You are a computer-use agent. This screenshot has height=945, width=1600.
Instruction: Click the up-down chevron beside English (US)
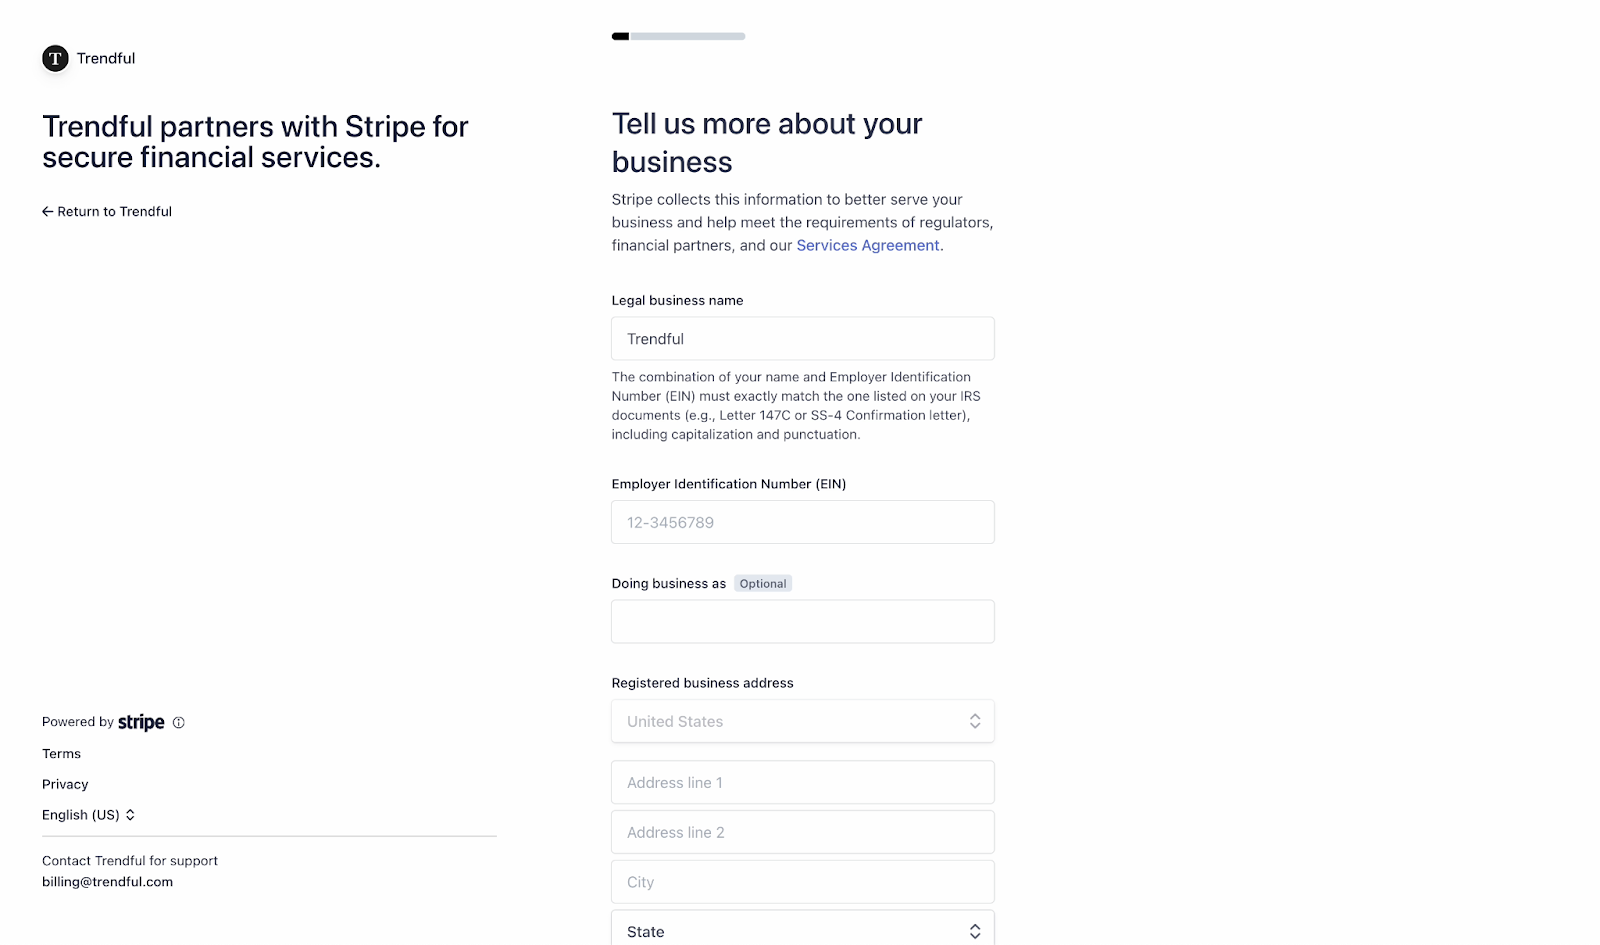[x=130, y=815]
